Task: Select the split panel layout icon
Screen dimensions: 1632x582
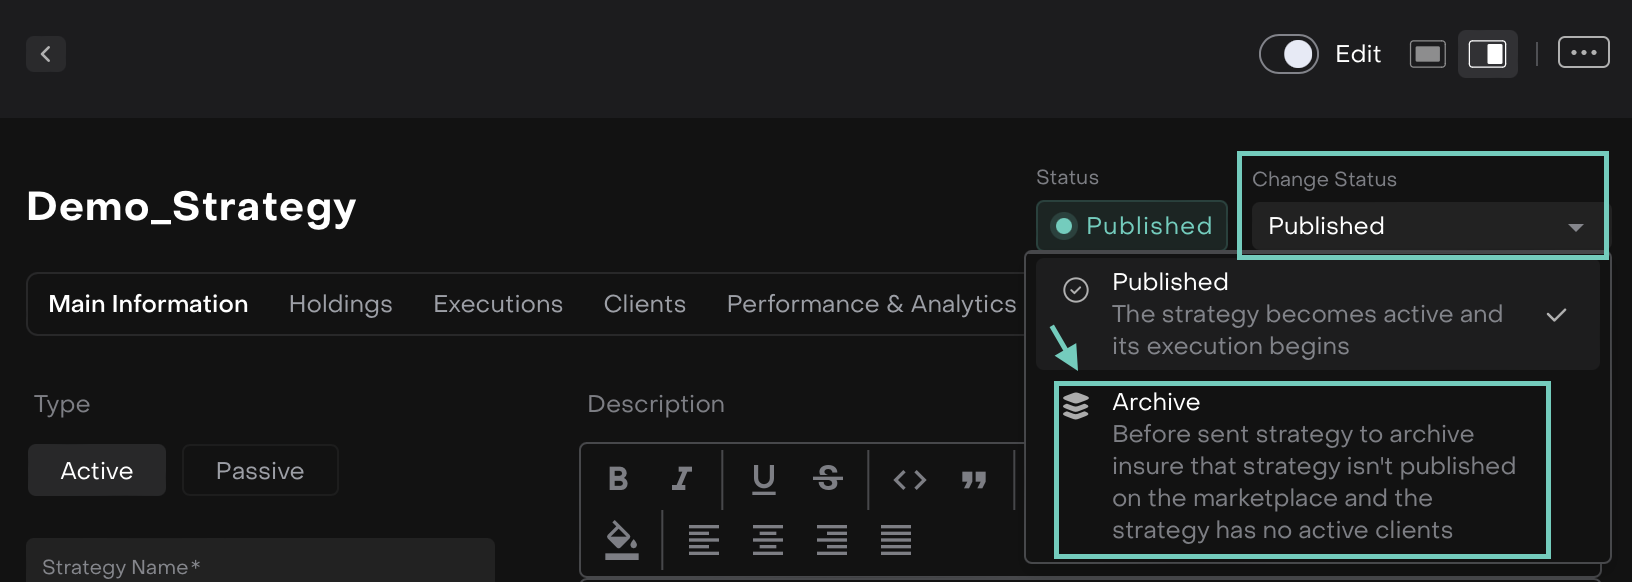Action: (x=1487, y=54)
